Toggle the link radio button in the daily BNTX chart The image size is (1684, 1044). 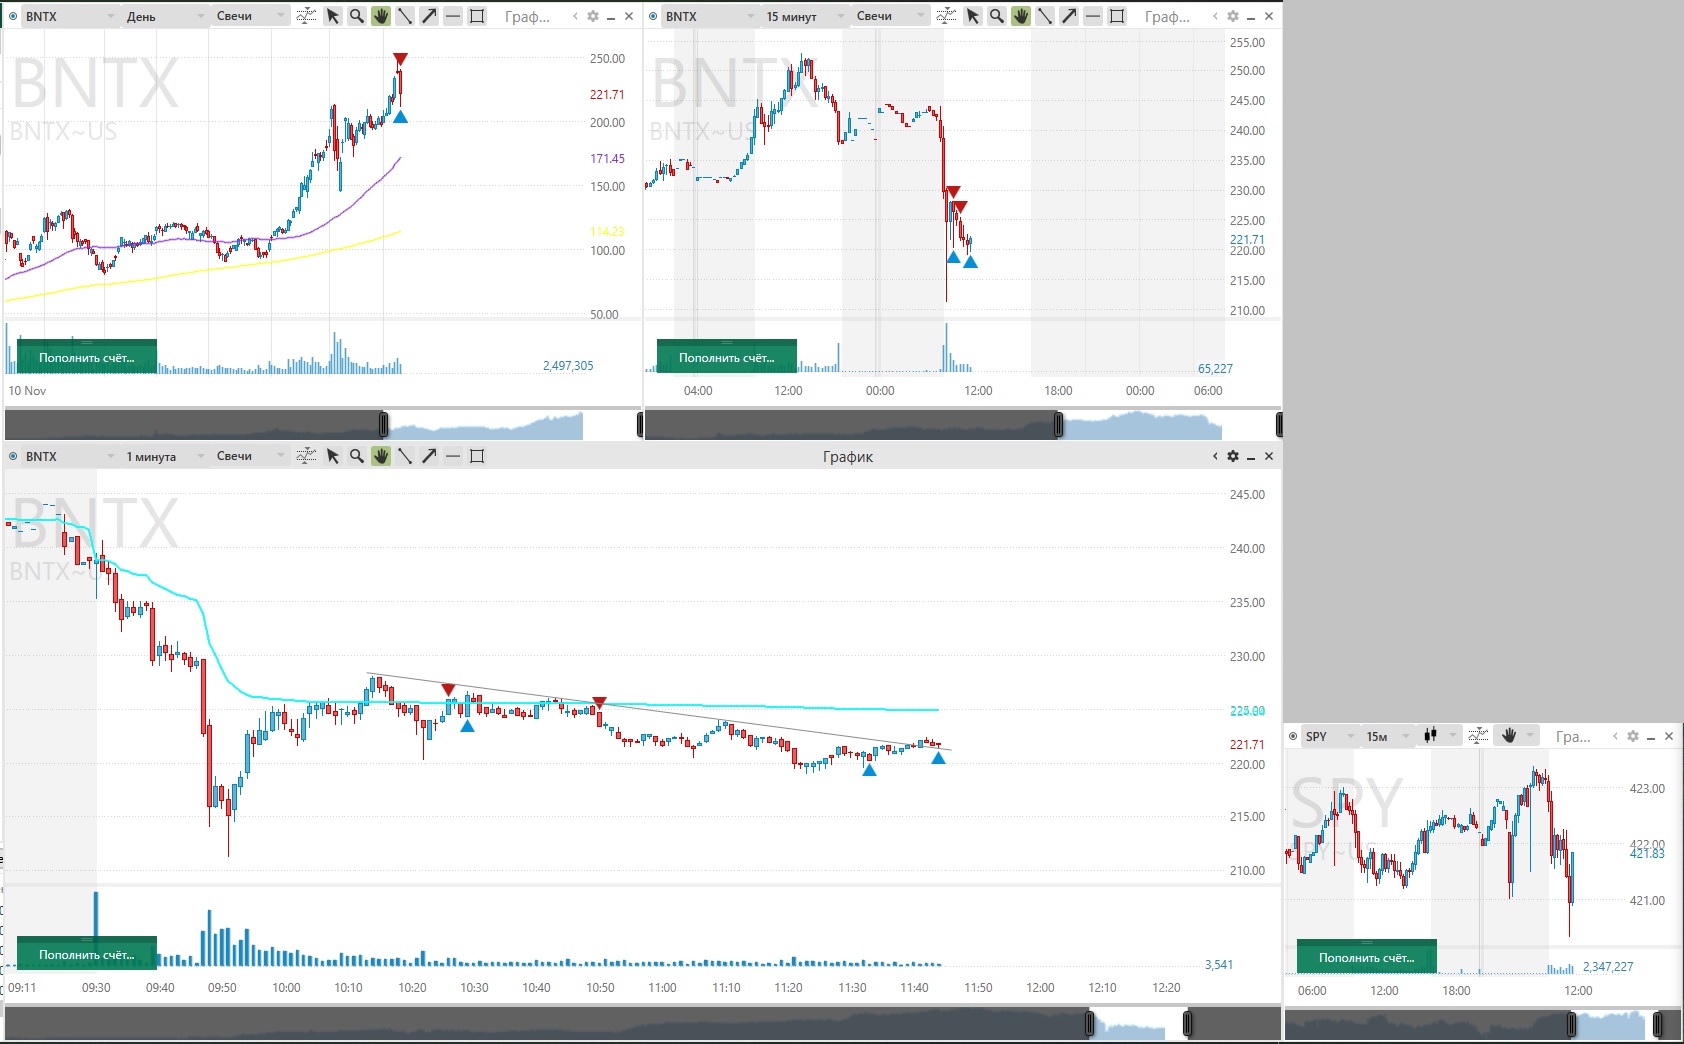click(x=13, y=16)
